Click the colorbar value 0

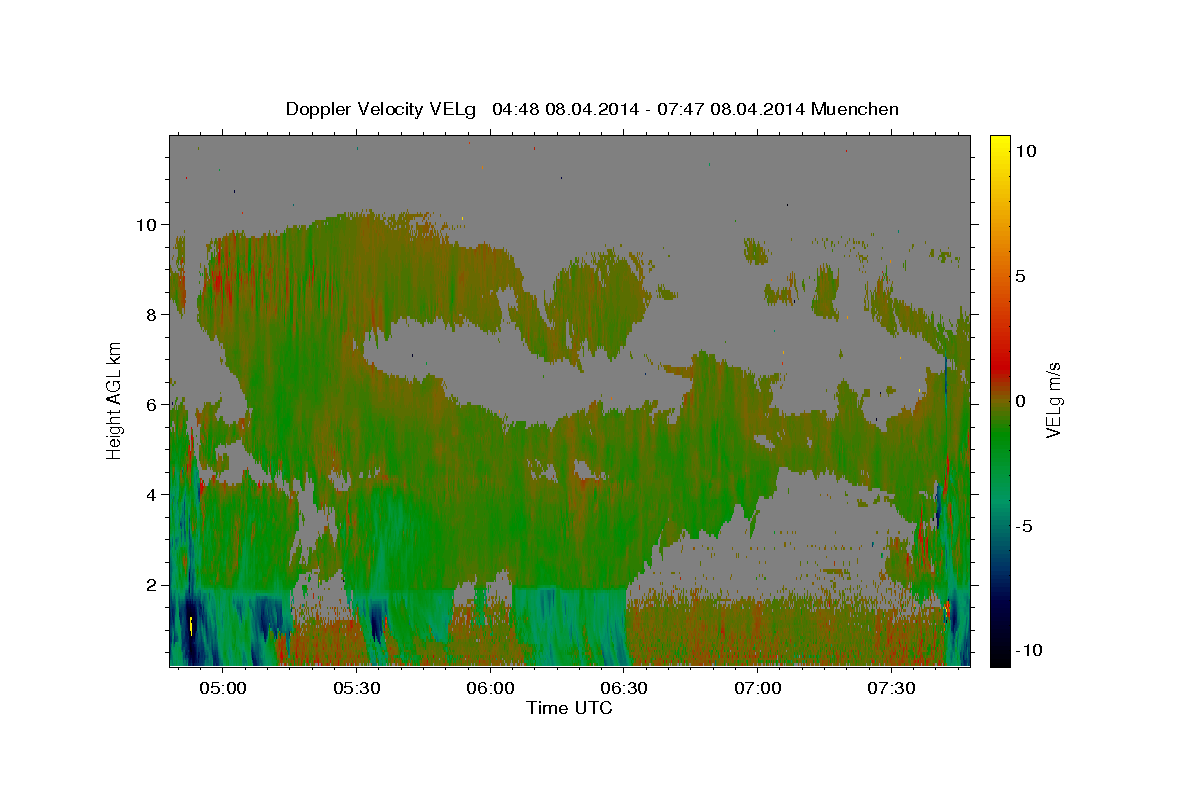[1021, 401]
